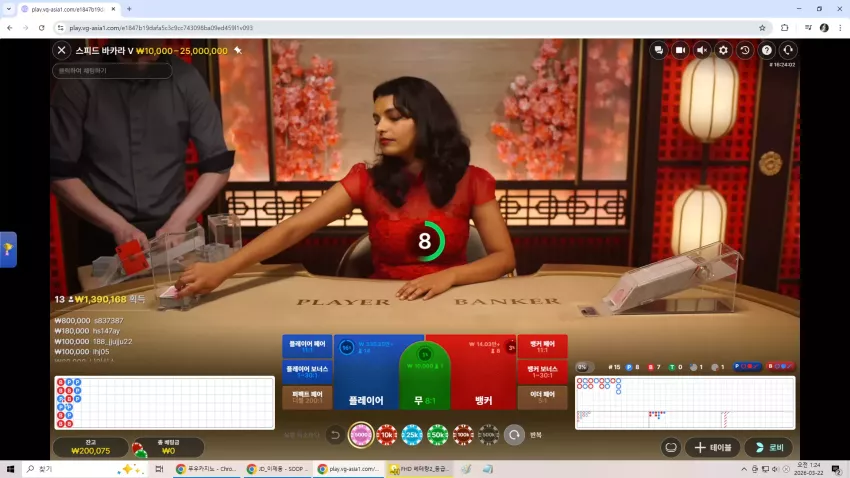Image resolution: width=850 pixels, height=478 pixels.
Task: Unmute sound with the speaker icon
Action: (x=702, y=50)
